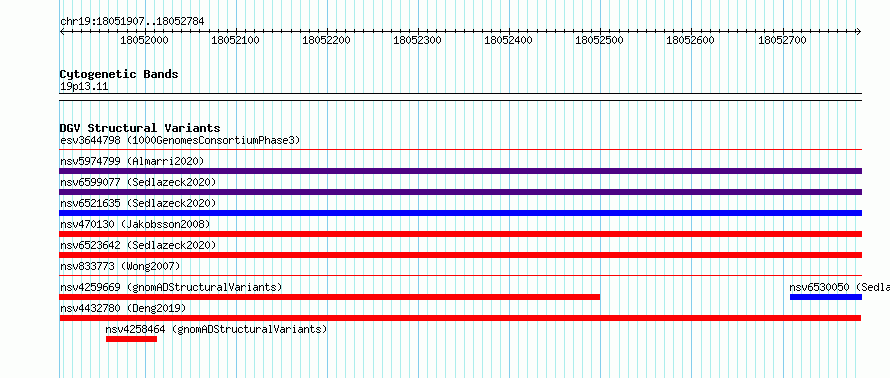Click ruler position 18052200
This screenshot has height=378, width=890.
tap(326, 41)
